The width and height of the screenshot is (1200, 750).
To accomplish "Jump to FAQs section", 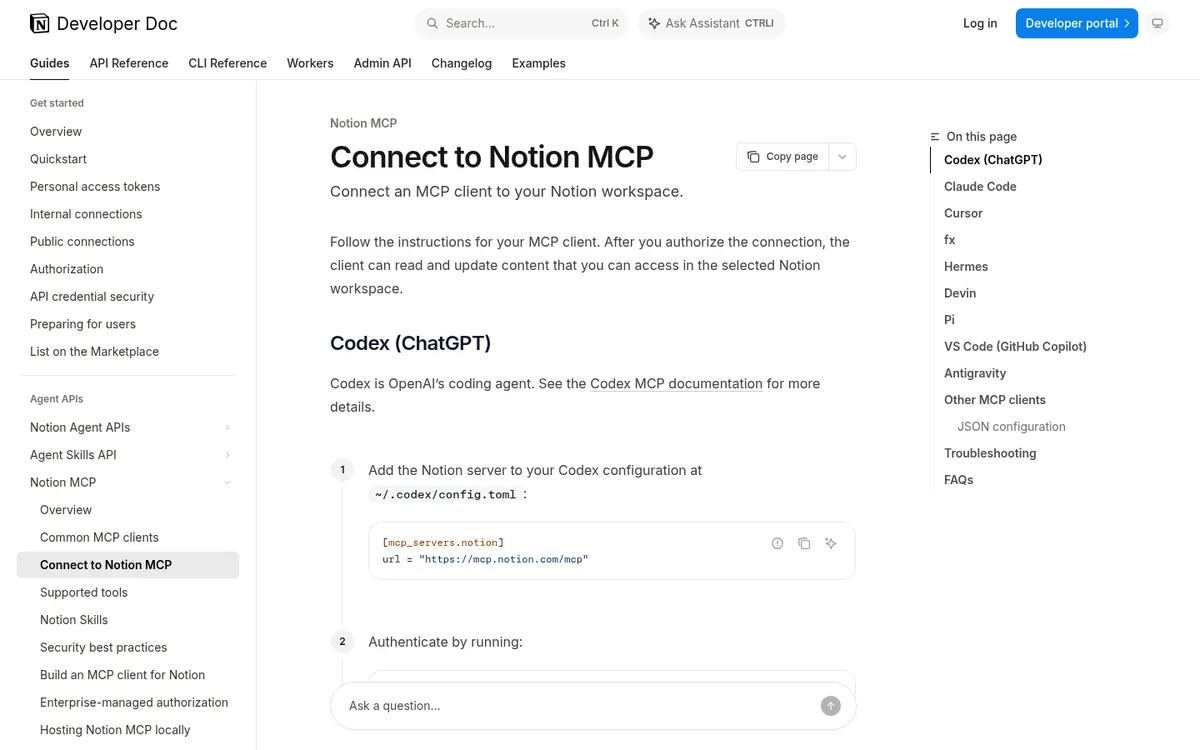I will tap(959, 480).
